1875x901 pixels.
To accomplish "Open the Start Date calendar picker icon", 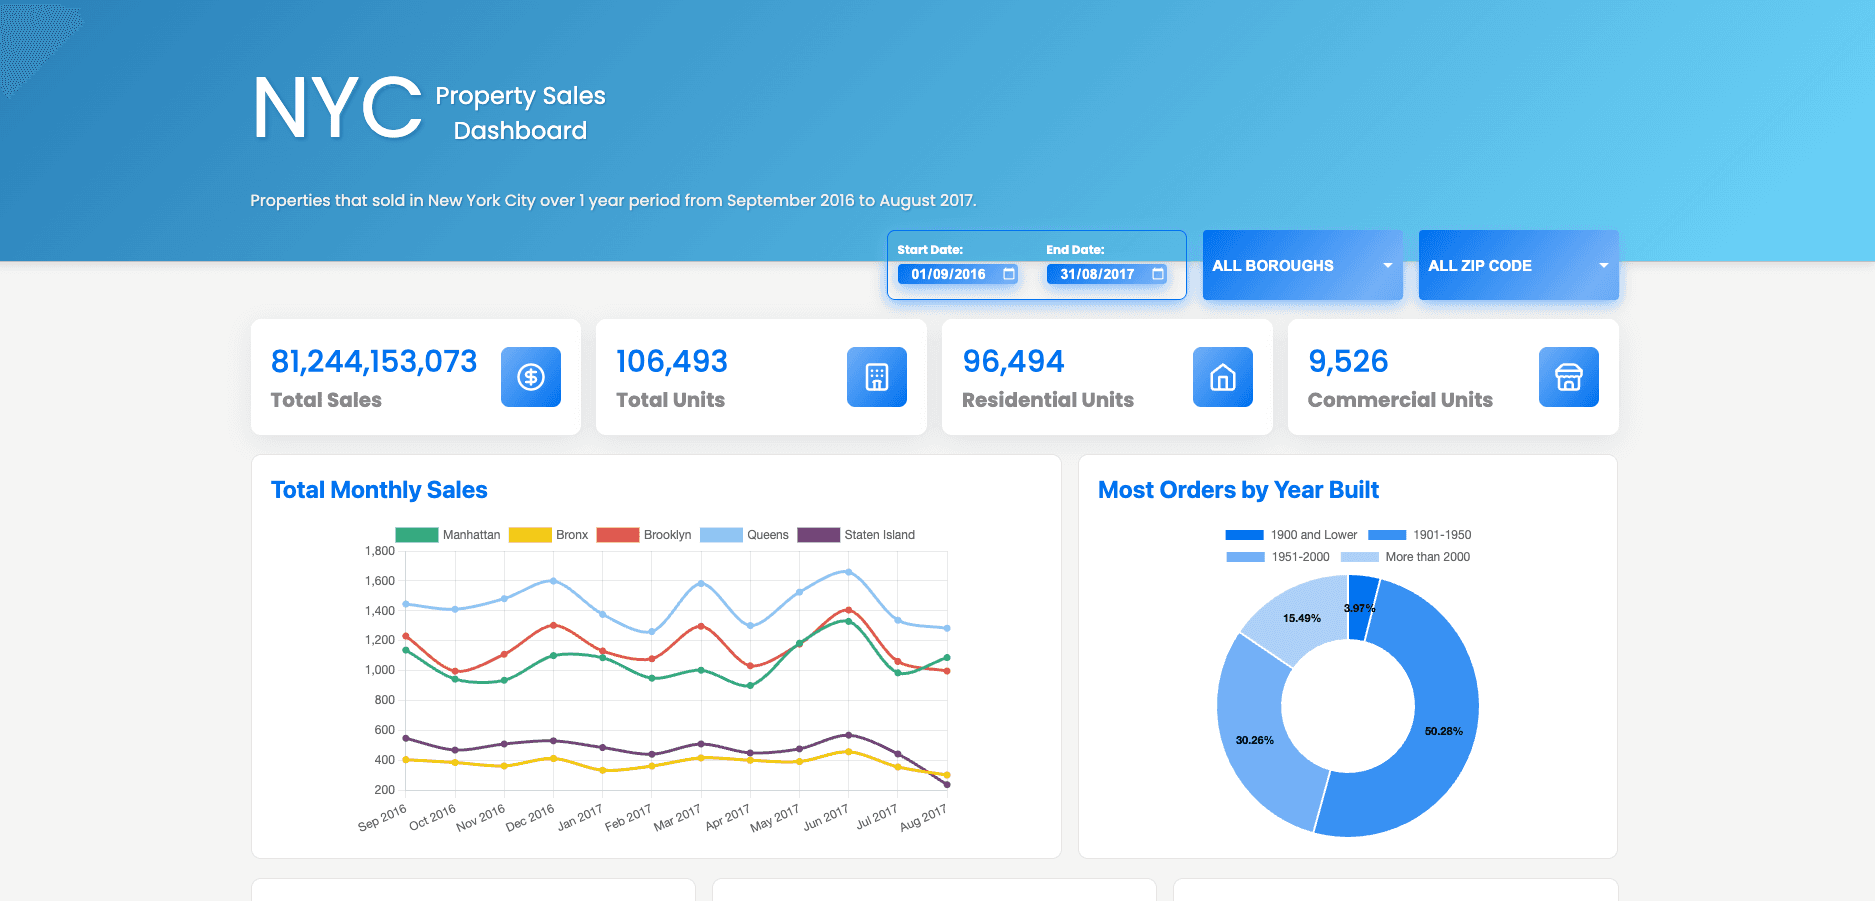I will pos(1008,273).
